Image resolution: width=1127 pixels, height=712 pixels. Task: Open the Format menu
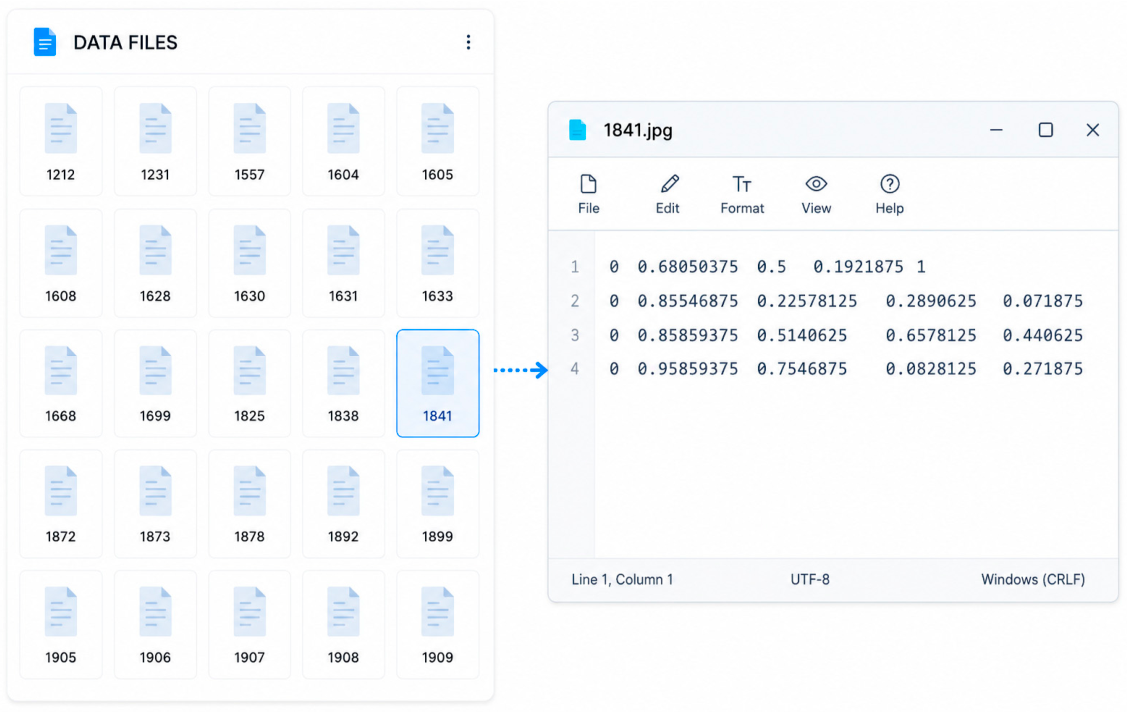click(742, 194)
